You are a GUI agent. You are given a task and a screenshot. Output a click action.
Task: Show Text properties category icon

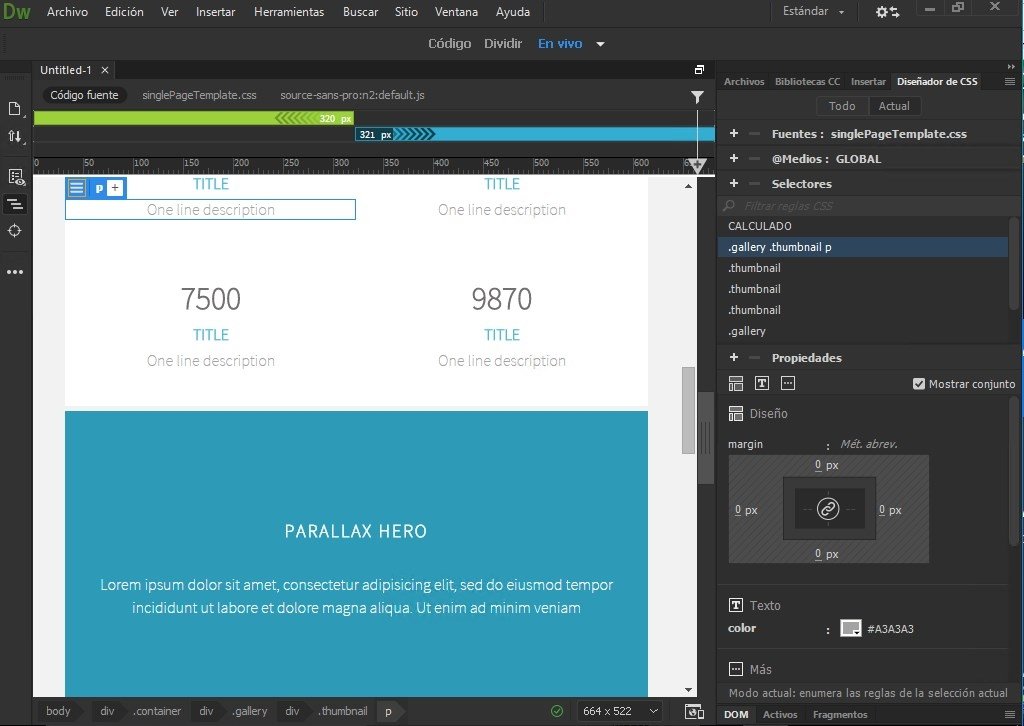pyautogui.click(x=761, y=383)
